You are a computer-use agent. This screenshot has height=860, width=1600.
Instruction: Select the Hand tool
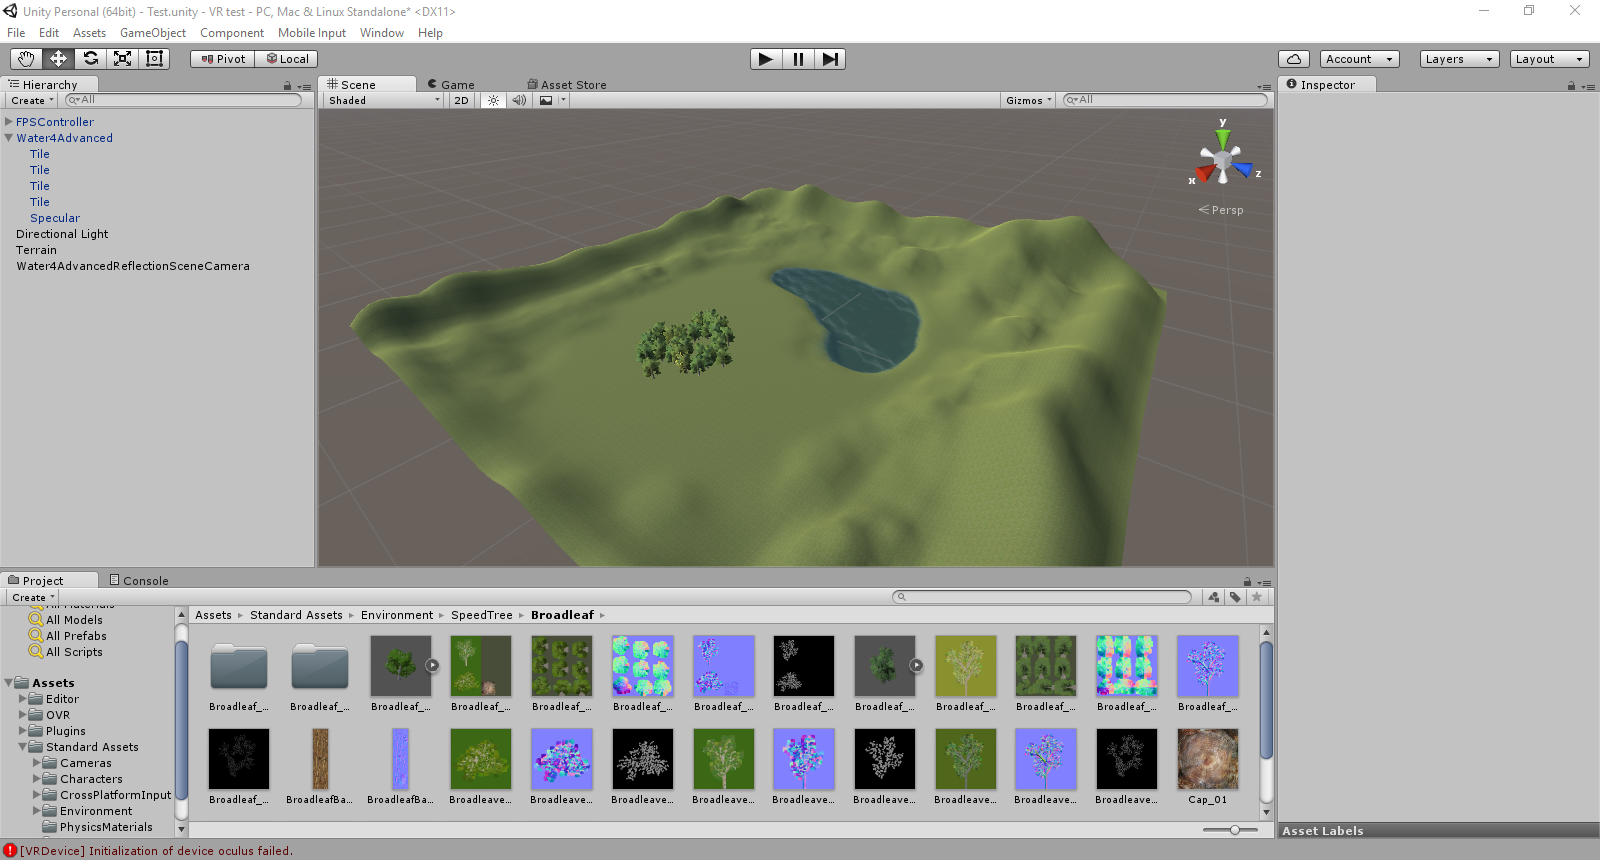(26, 59)
